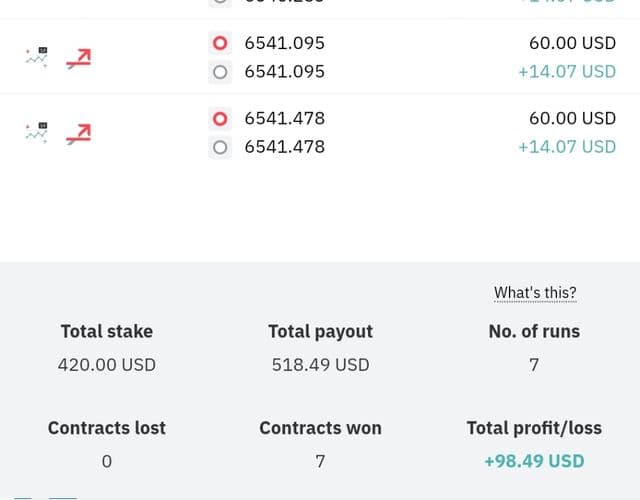Click the Total profit/loss value +98.49 USD
The height and width of the screenshot is (500, 640).
pyautogui.click(x=534, y=461)
